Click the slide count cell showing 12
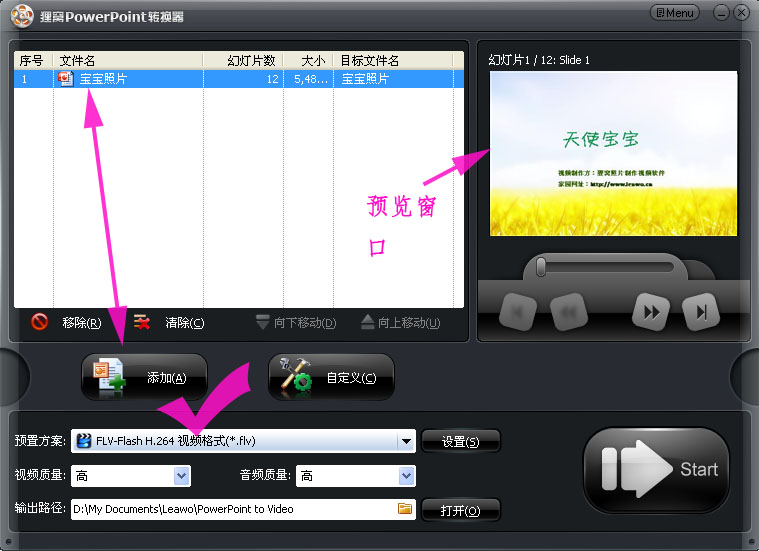759x551 pixels. (273, 79)
